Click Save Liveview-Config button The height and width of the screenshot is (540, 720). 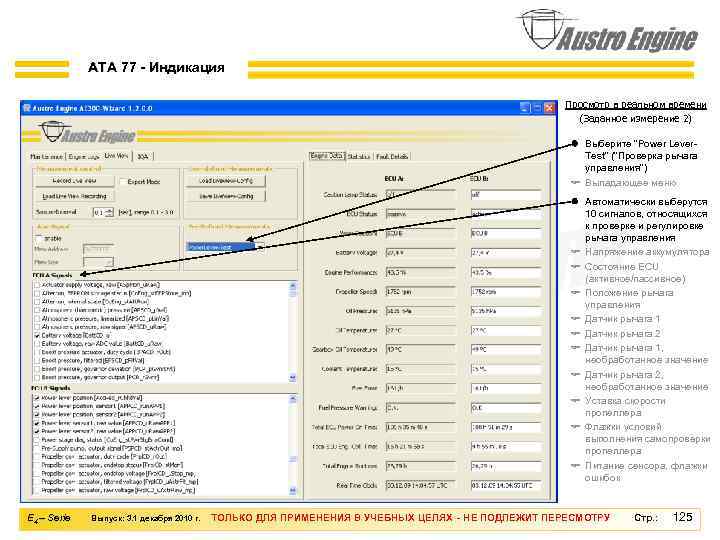click(x=225, y=196)
